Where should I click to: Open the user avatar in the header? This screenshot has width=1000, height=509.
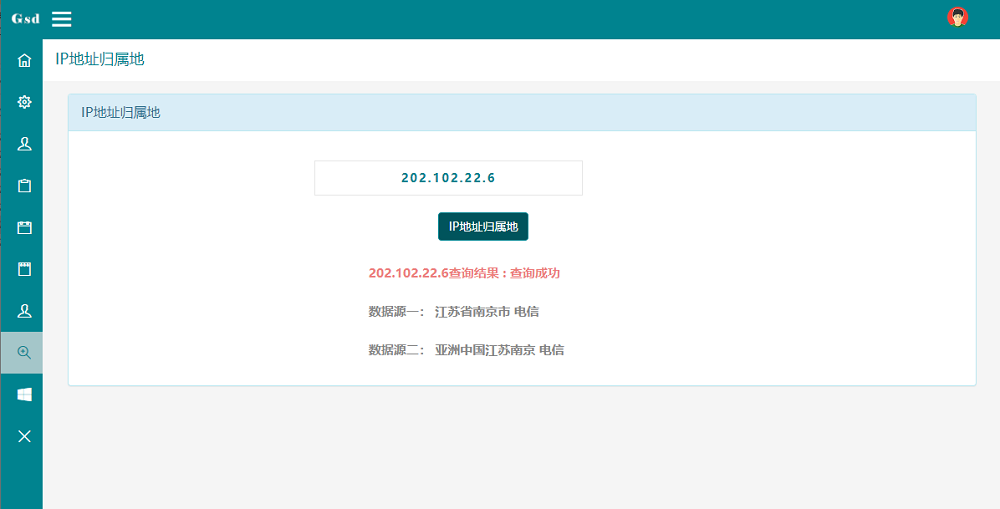957,17
